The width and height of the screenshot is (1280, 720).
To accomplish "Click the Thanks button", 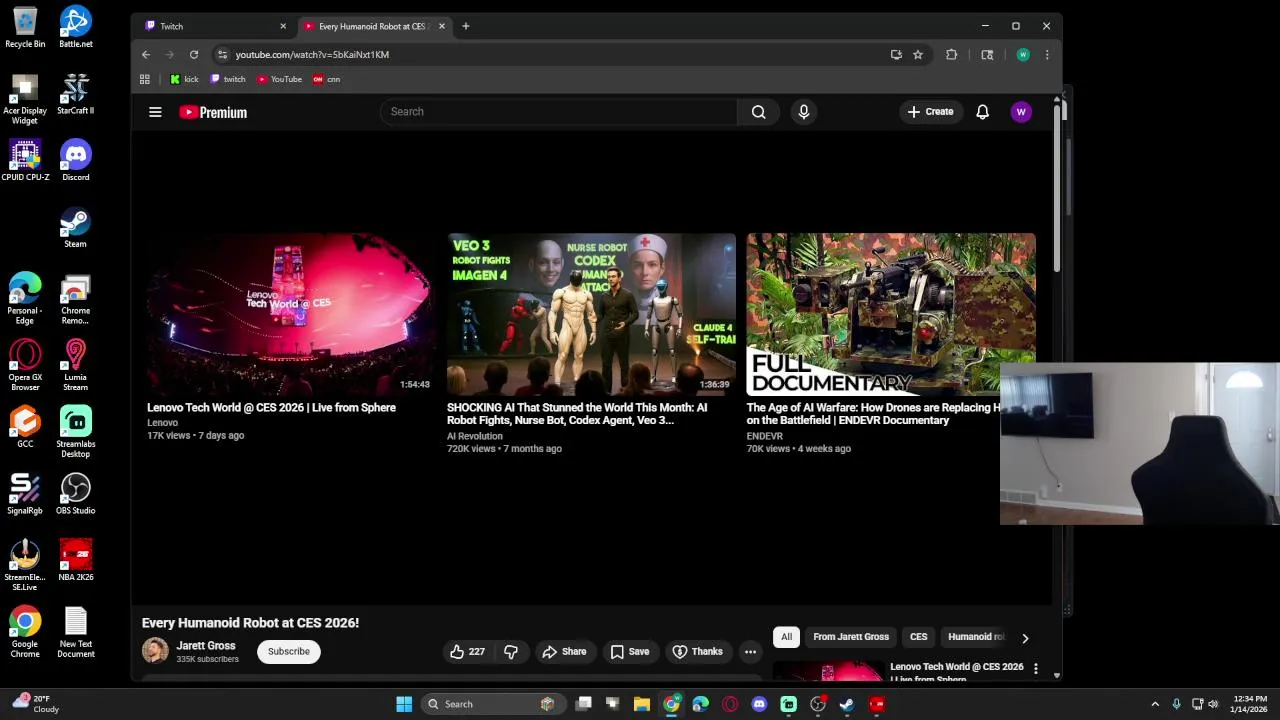I will click(x=697, y=652).
